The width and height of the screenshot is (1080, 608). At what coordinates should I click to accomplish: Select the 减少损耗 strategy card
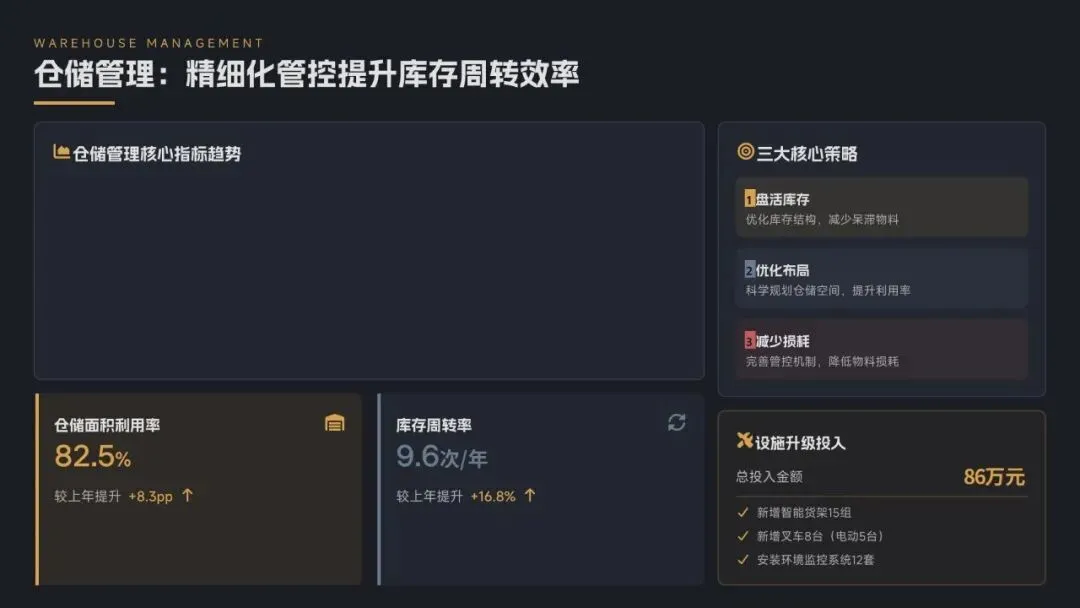click(x=881, y=349)
